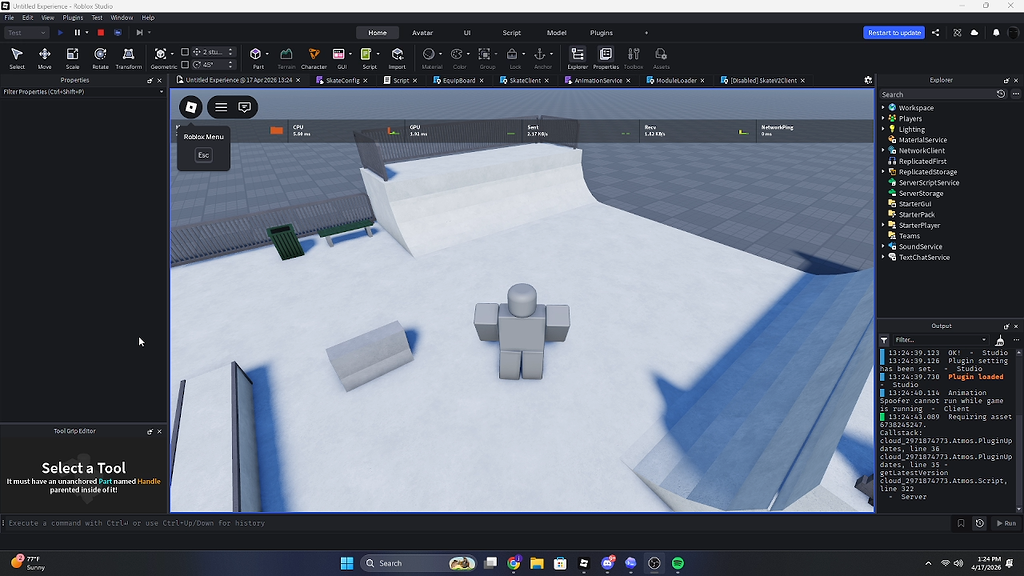Image resolution: width=1024 pixels, height=576 pixels.
Task: Open the in-game chat bubble icon
Action: coord(245,107)
